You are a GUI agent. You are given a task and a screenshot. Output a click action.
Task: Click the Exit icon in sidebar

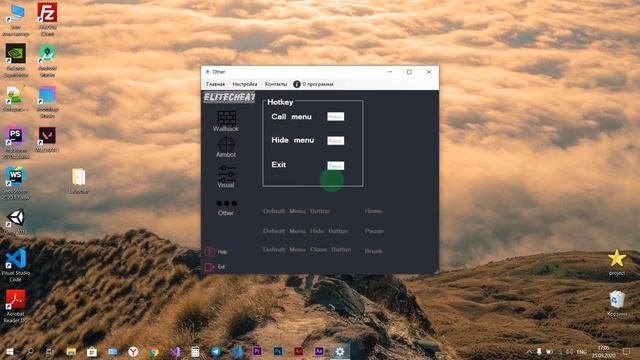point(209,267)
